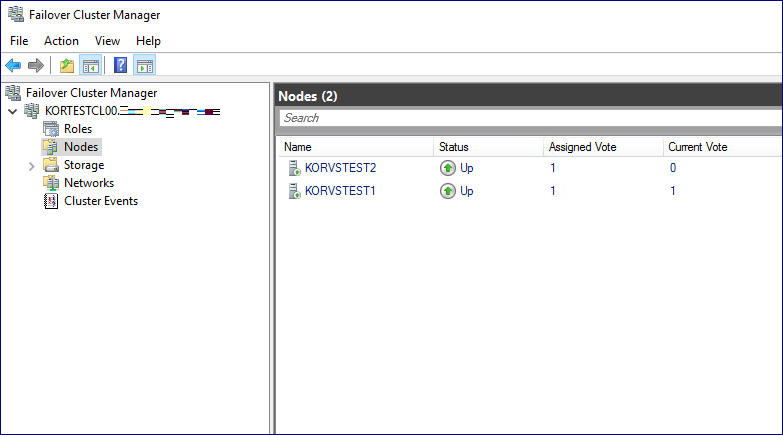Viewport: 783px width, 435px height.
Task: Open the Help question mark icon
Action: click(120, 65)
